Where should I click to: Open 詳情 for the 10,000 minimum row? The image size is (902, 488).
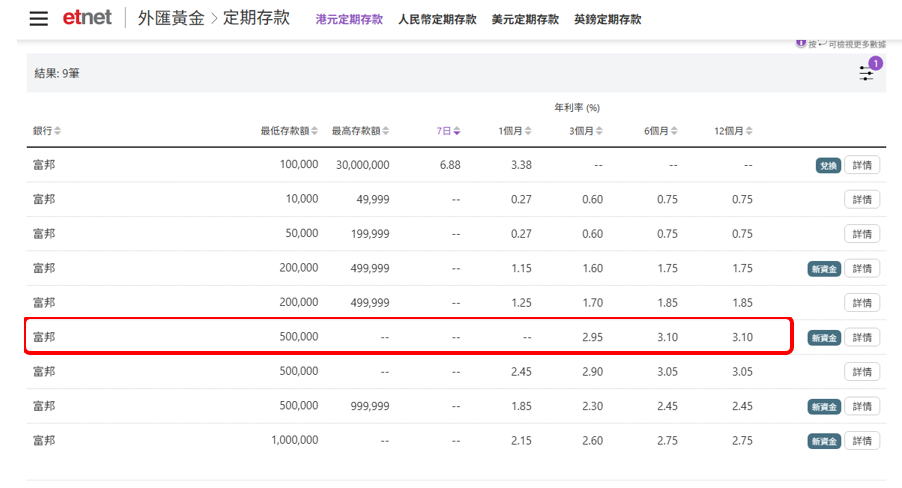tap(862, 200)
